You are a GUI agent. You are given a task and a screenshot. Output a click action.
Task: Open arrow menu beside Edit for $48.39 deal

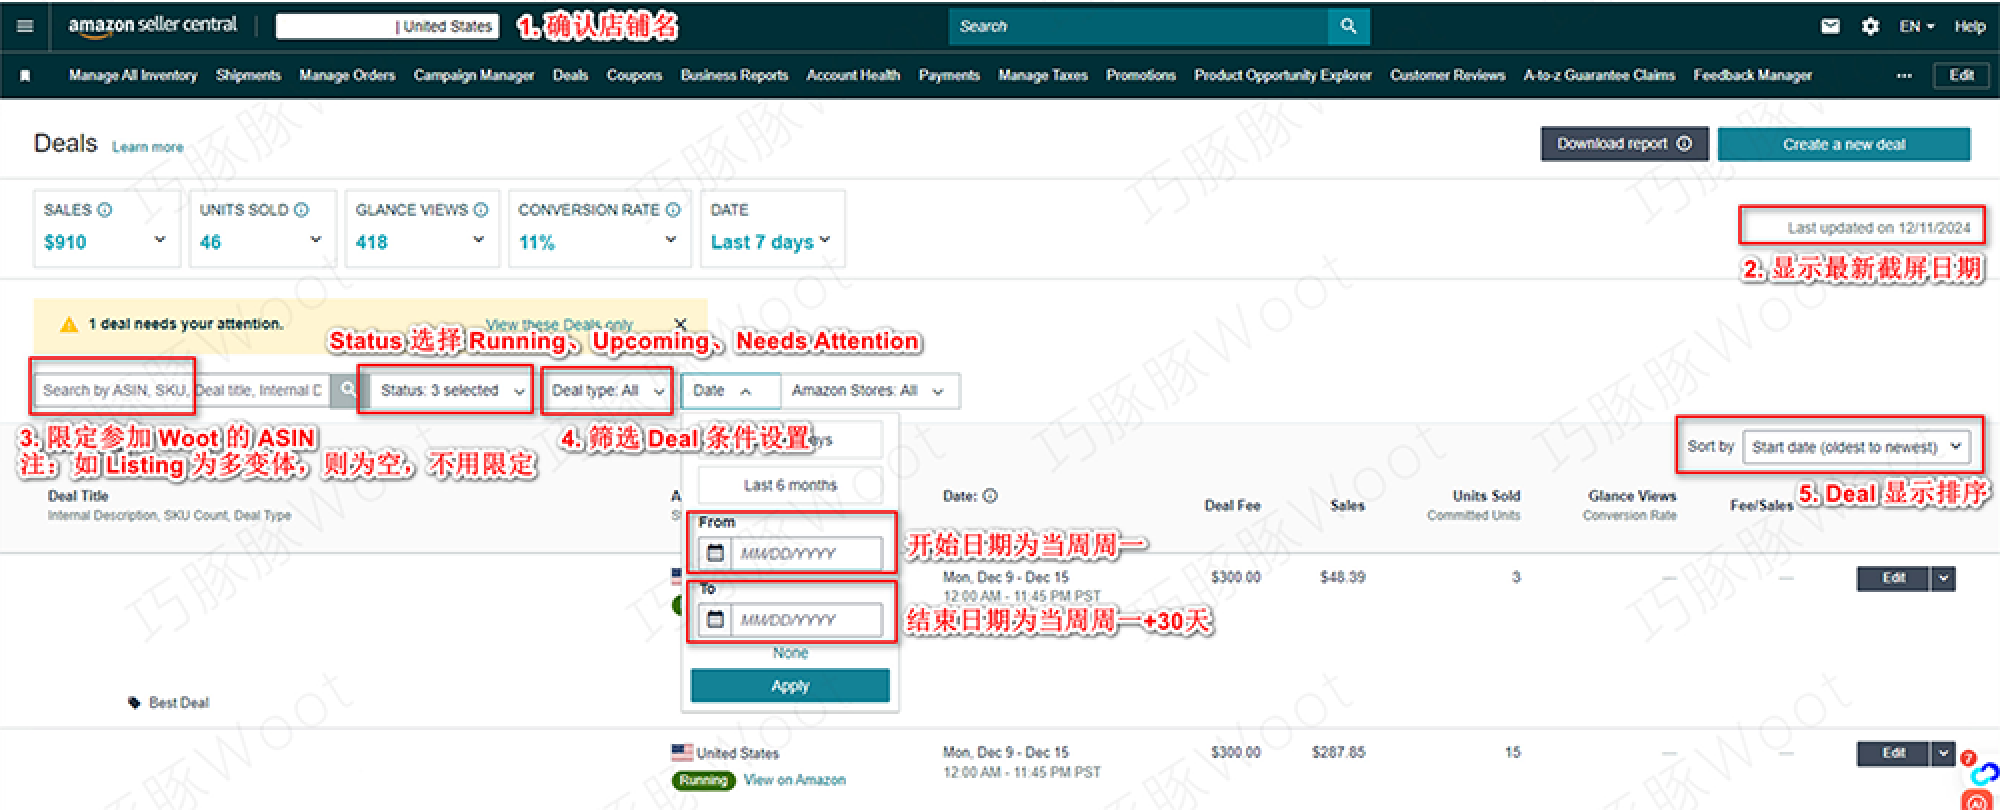click(1943, 578)
